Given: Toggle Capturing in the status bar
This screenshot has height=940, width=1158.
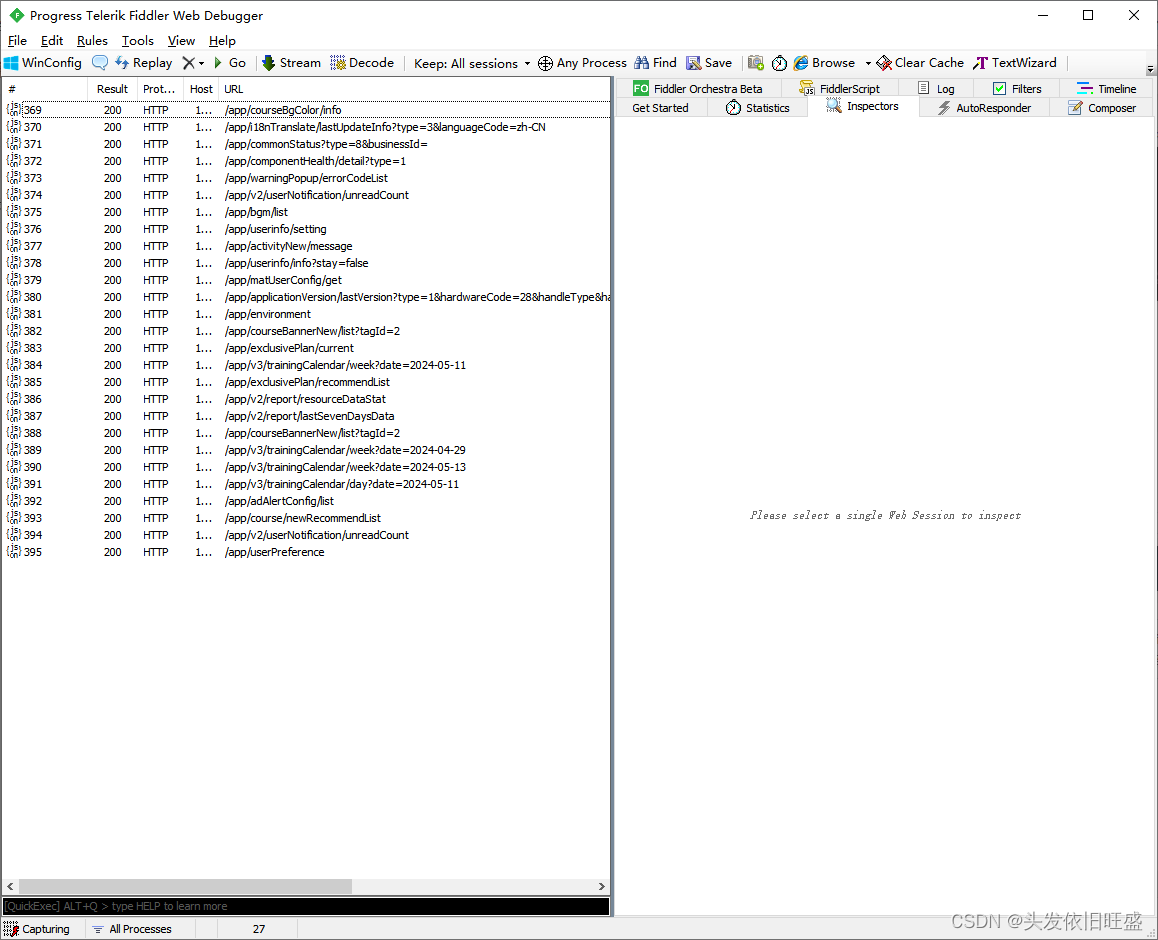Looking at the screenshot, I should point(37,929).
